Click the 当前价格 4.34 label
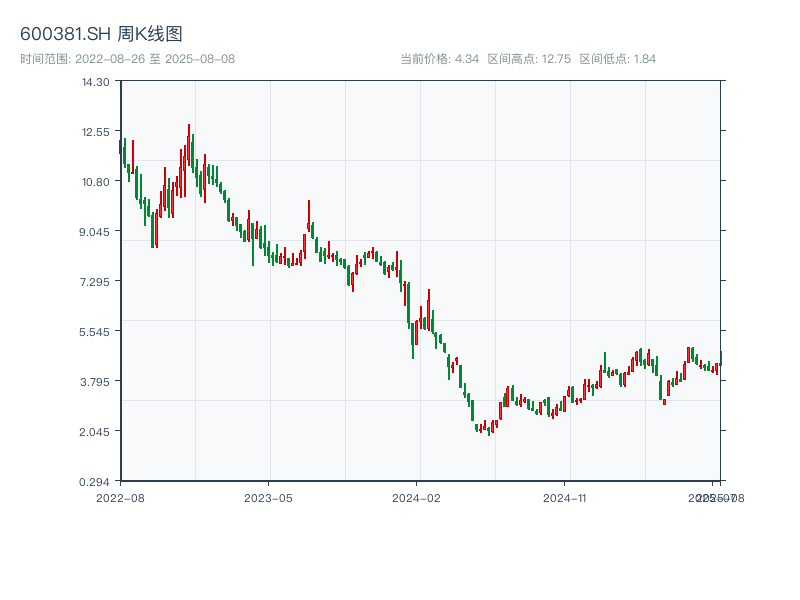 coord(440,59)
